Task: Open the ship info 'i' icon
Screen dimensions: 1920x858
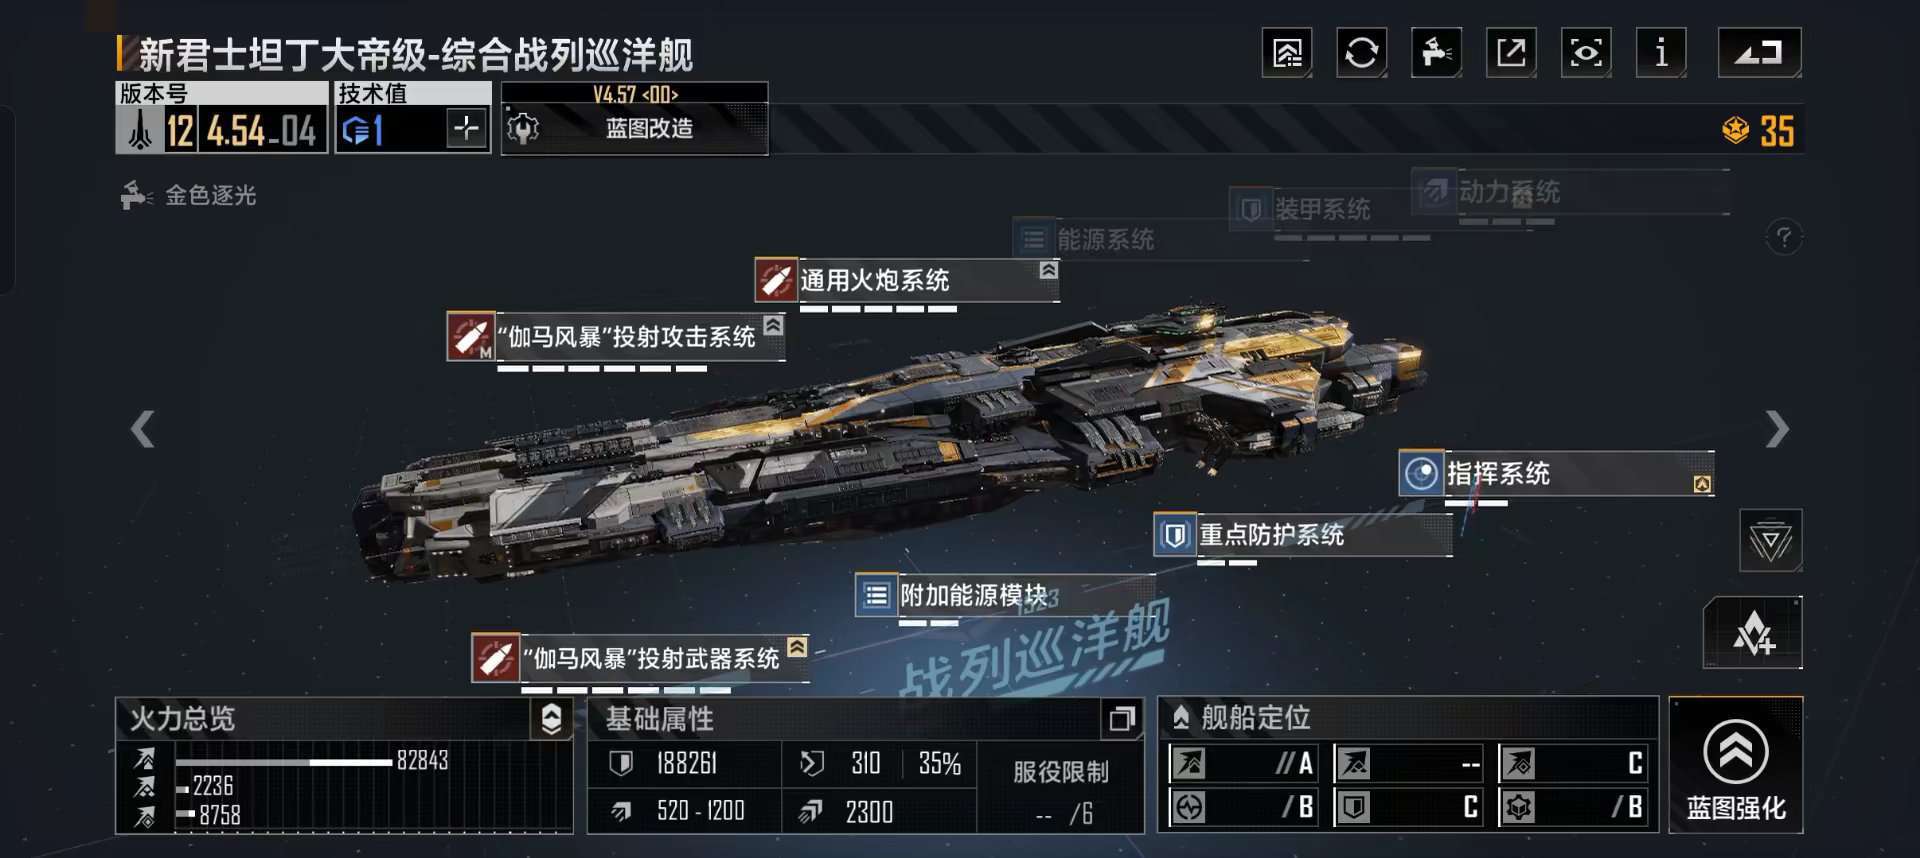Action: [1661, 52]
